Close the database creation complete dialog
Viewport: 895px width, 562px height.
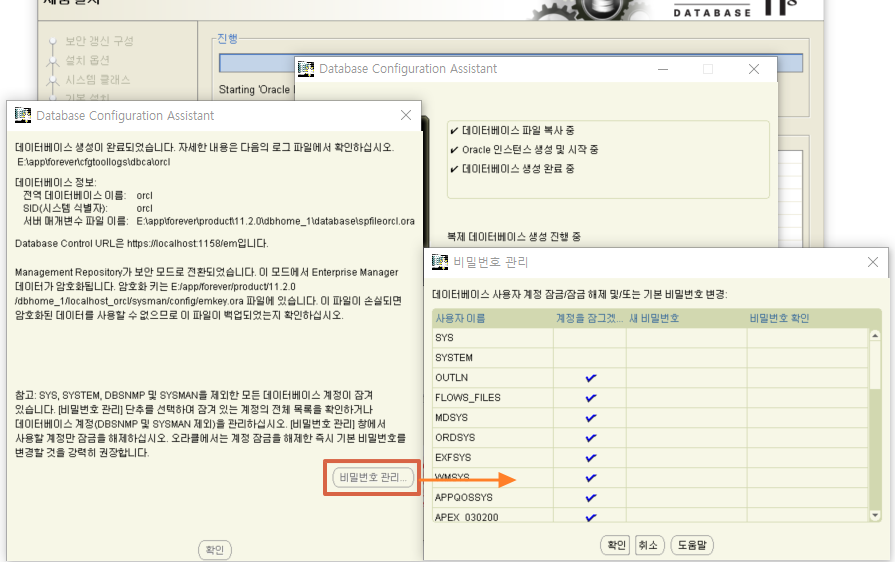coord(406,115)
